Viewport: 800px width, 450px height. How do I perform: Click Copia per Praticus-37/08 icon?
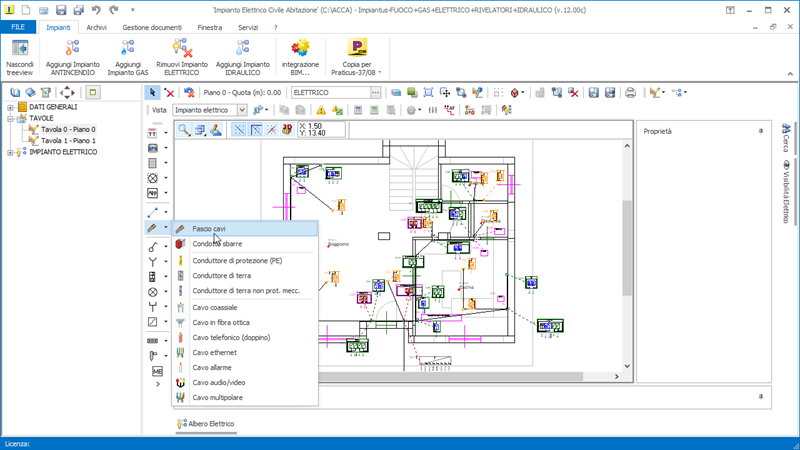357,47
